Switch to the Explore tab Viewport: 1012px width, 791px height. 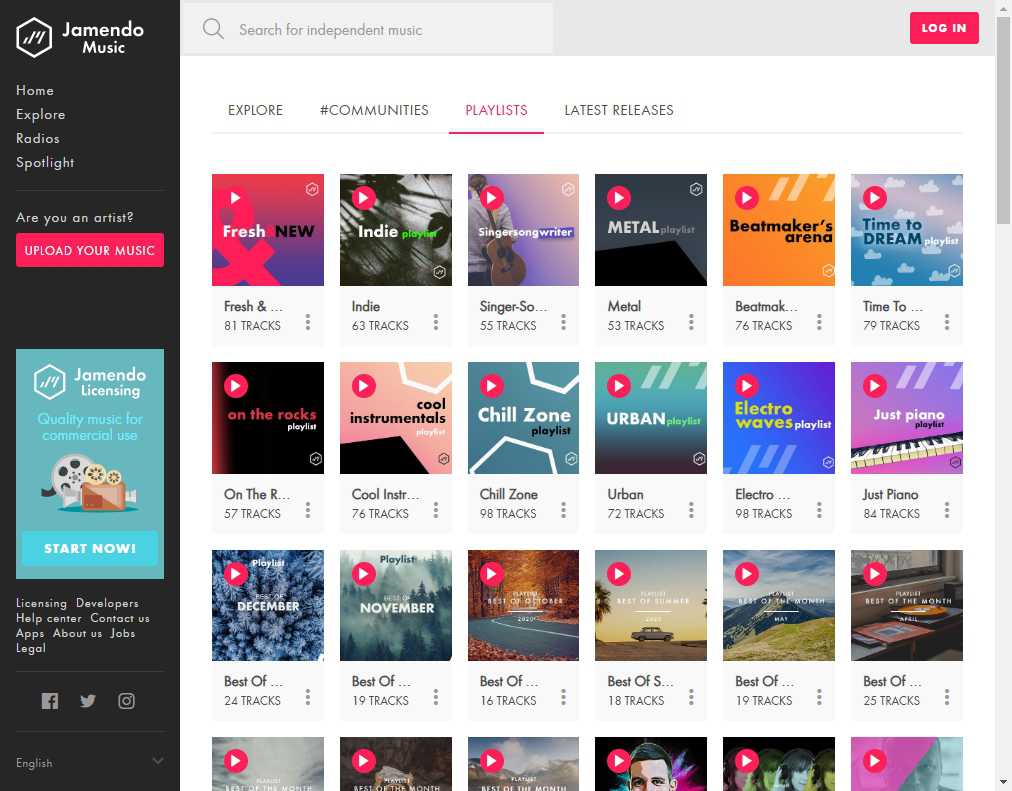pyautogui.click(x=256, y=110)
